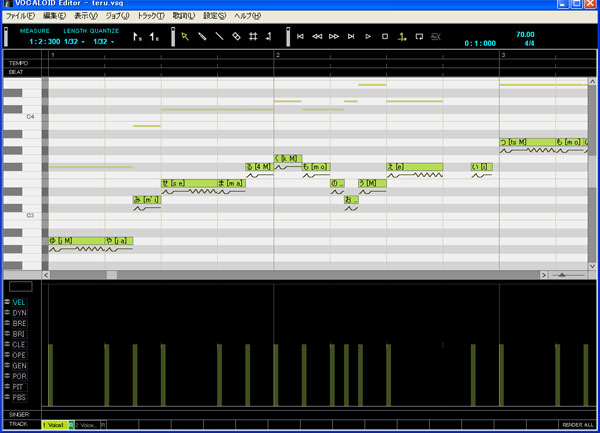Toggle the grid display icon
Viewport: 600px width, 433px height.
coord(253,36)
